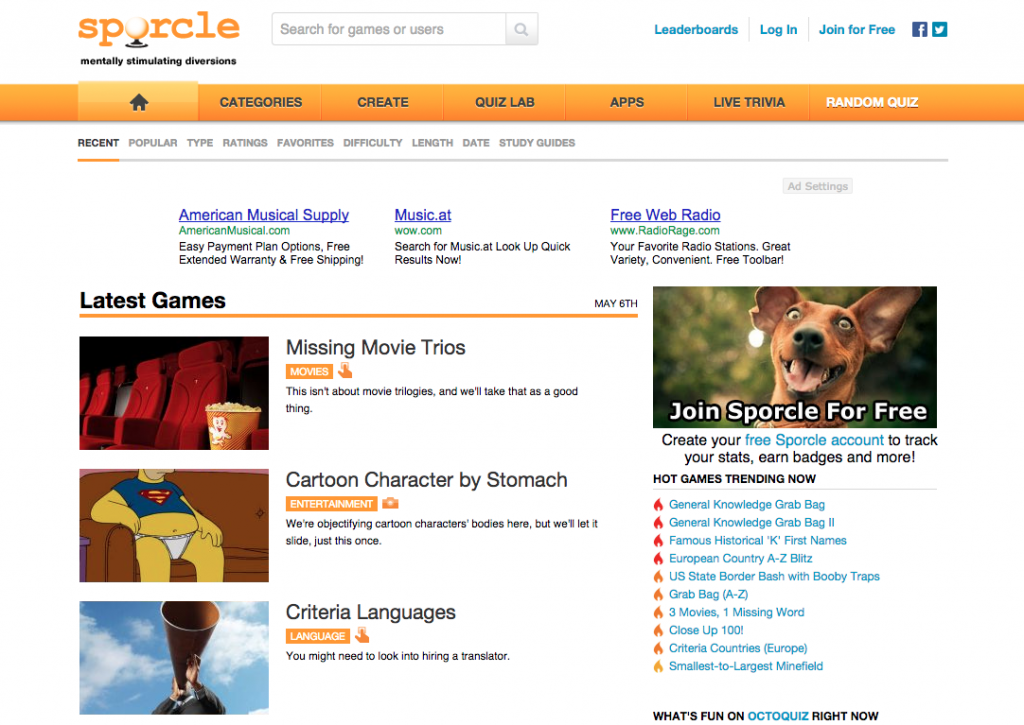1024x725 pixels.
Task: Click the AmericanMusical.com ad URL
Action: click(234, 231)
